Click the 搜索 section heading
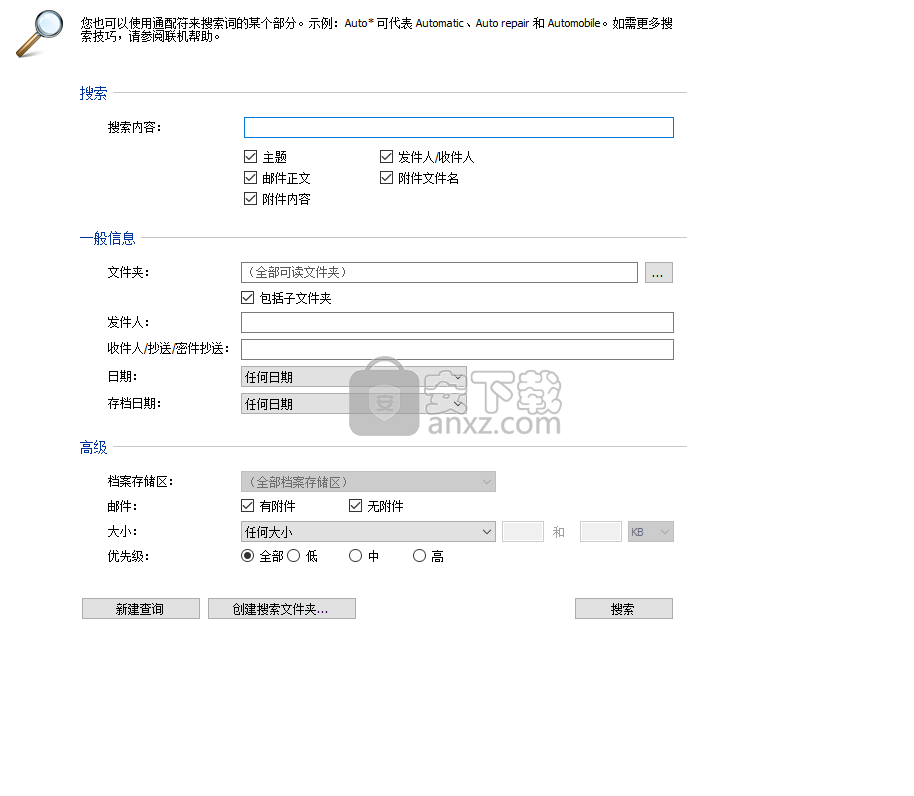The width and height of the screenshot is (914, 796). click(93, 93)
